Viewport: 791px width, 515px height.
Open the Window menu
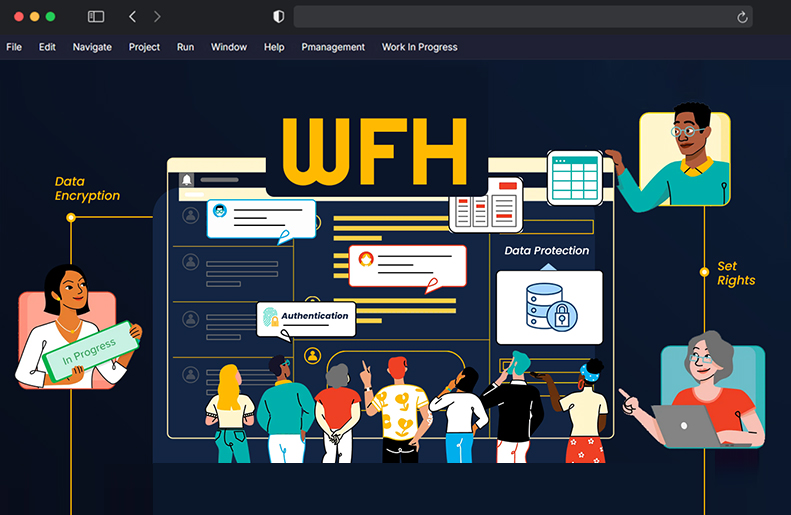pyautogui.click(x=229, y=47)
